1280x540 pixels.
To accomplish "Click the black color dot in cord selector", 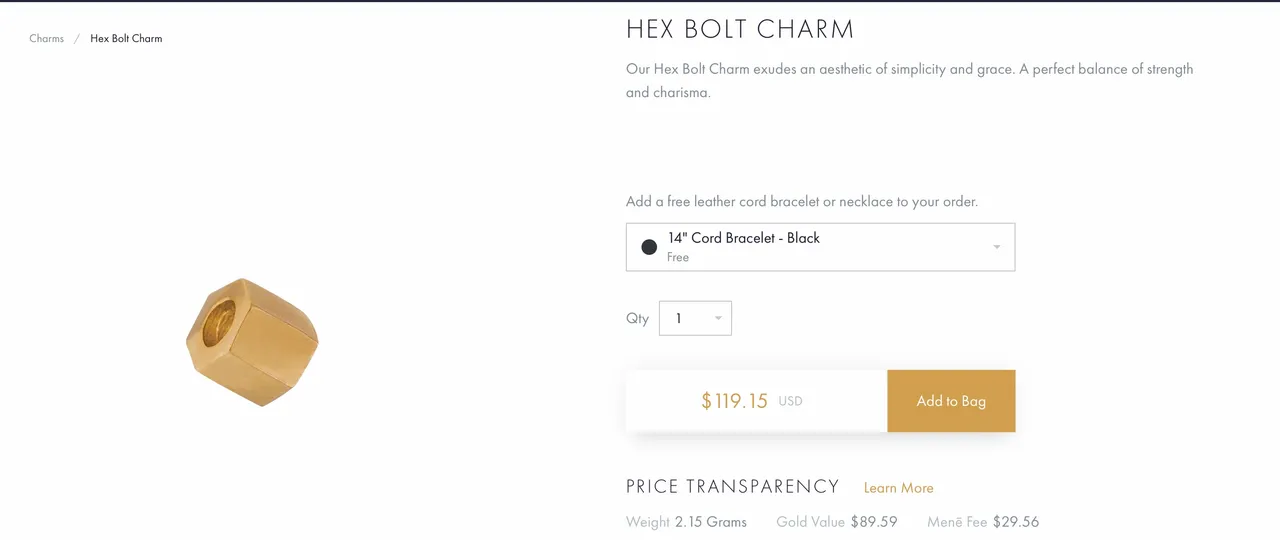I will (x=649, y=247).
